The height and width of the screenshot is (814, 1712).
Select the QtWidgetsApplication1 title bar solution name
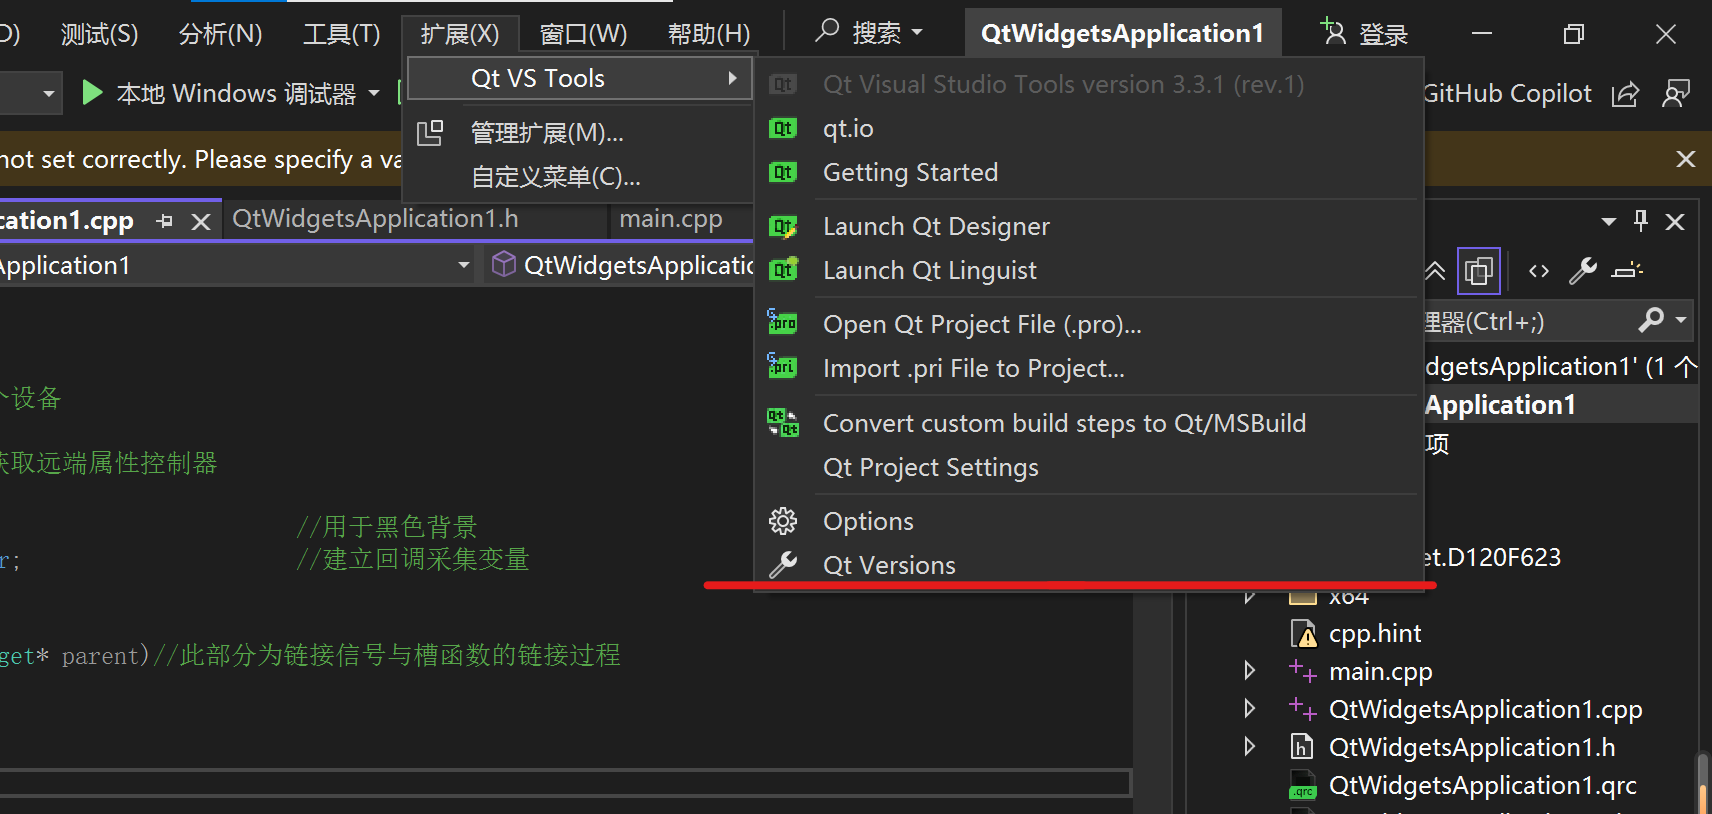click(1122, 33)
